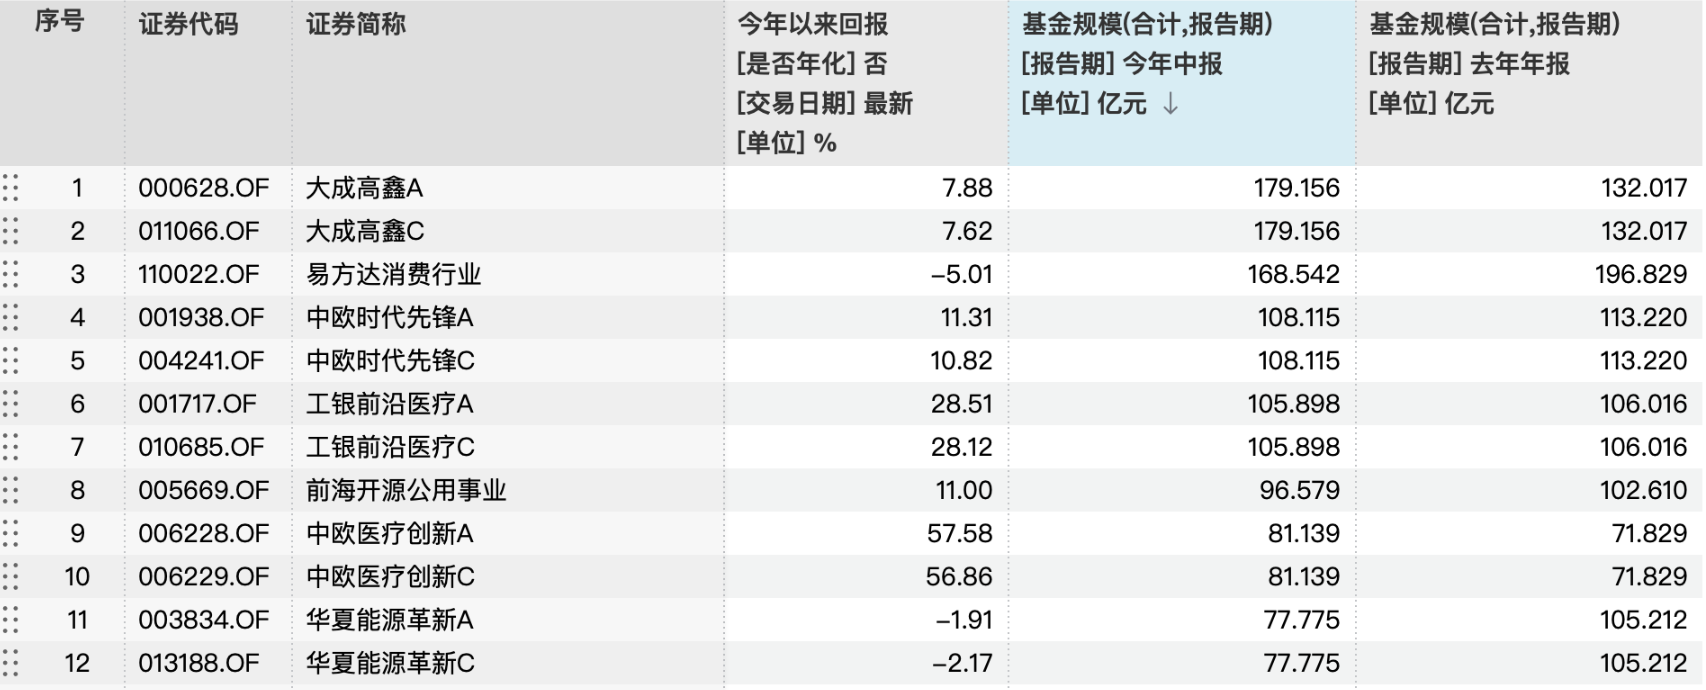The width and height of the screenshot is (1706, 690).
Task: Click drag handle icon for row 6
Action: [11, 404]
